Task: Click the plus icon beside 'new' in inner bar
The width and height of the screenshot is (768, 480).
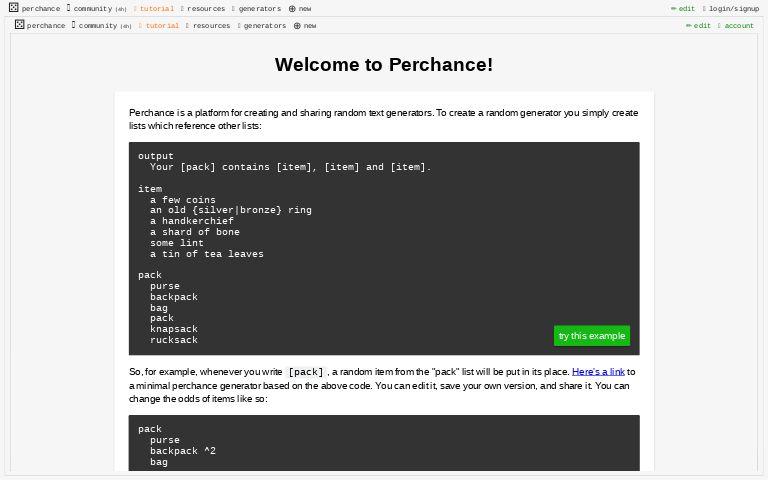Action: click(297, 26)
